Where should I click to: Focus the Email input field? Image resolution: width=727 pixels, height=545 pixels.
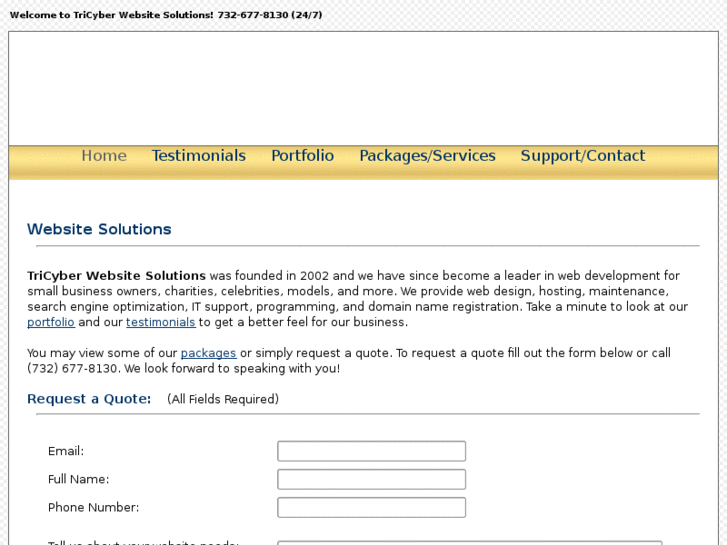(x=371, y=451)
